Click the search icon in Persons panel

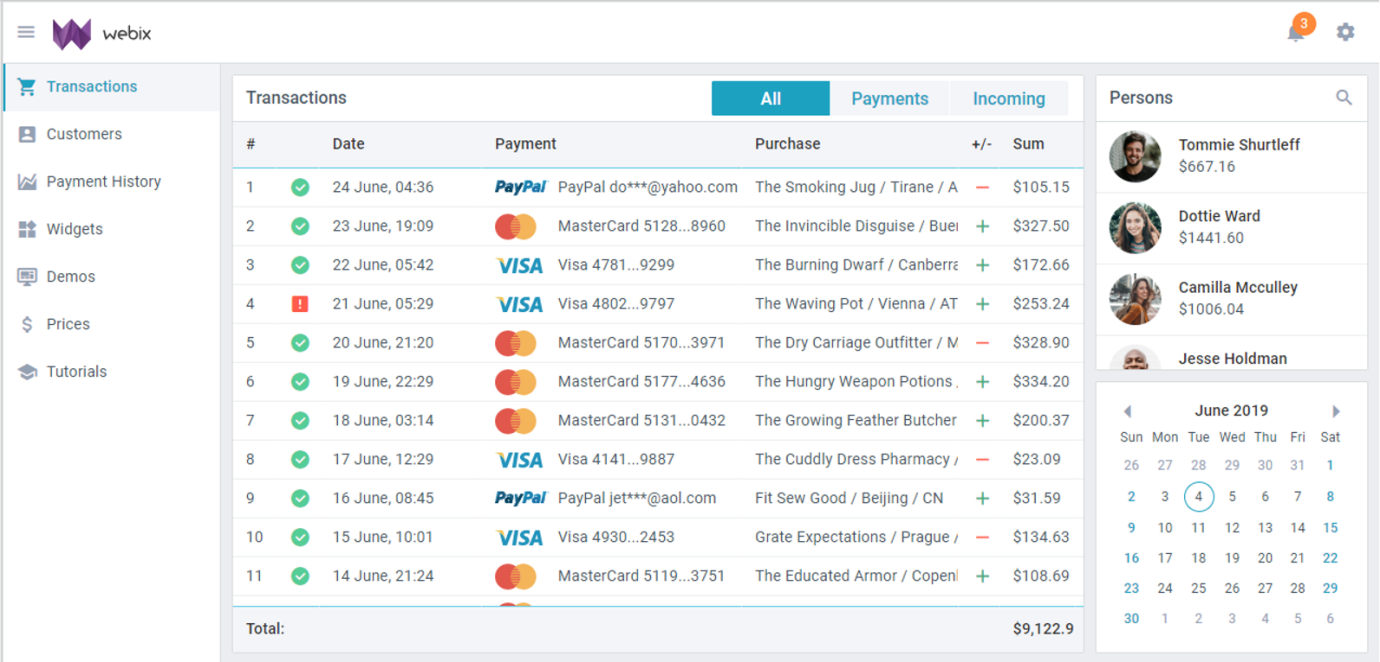tap(1343, 98)
